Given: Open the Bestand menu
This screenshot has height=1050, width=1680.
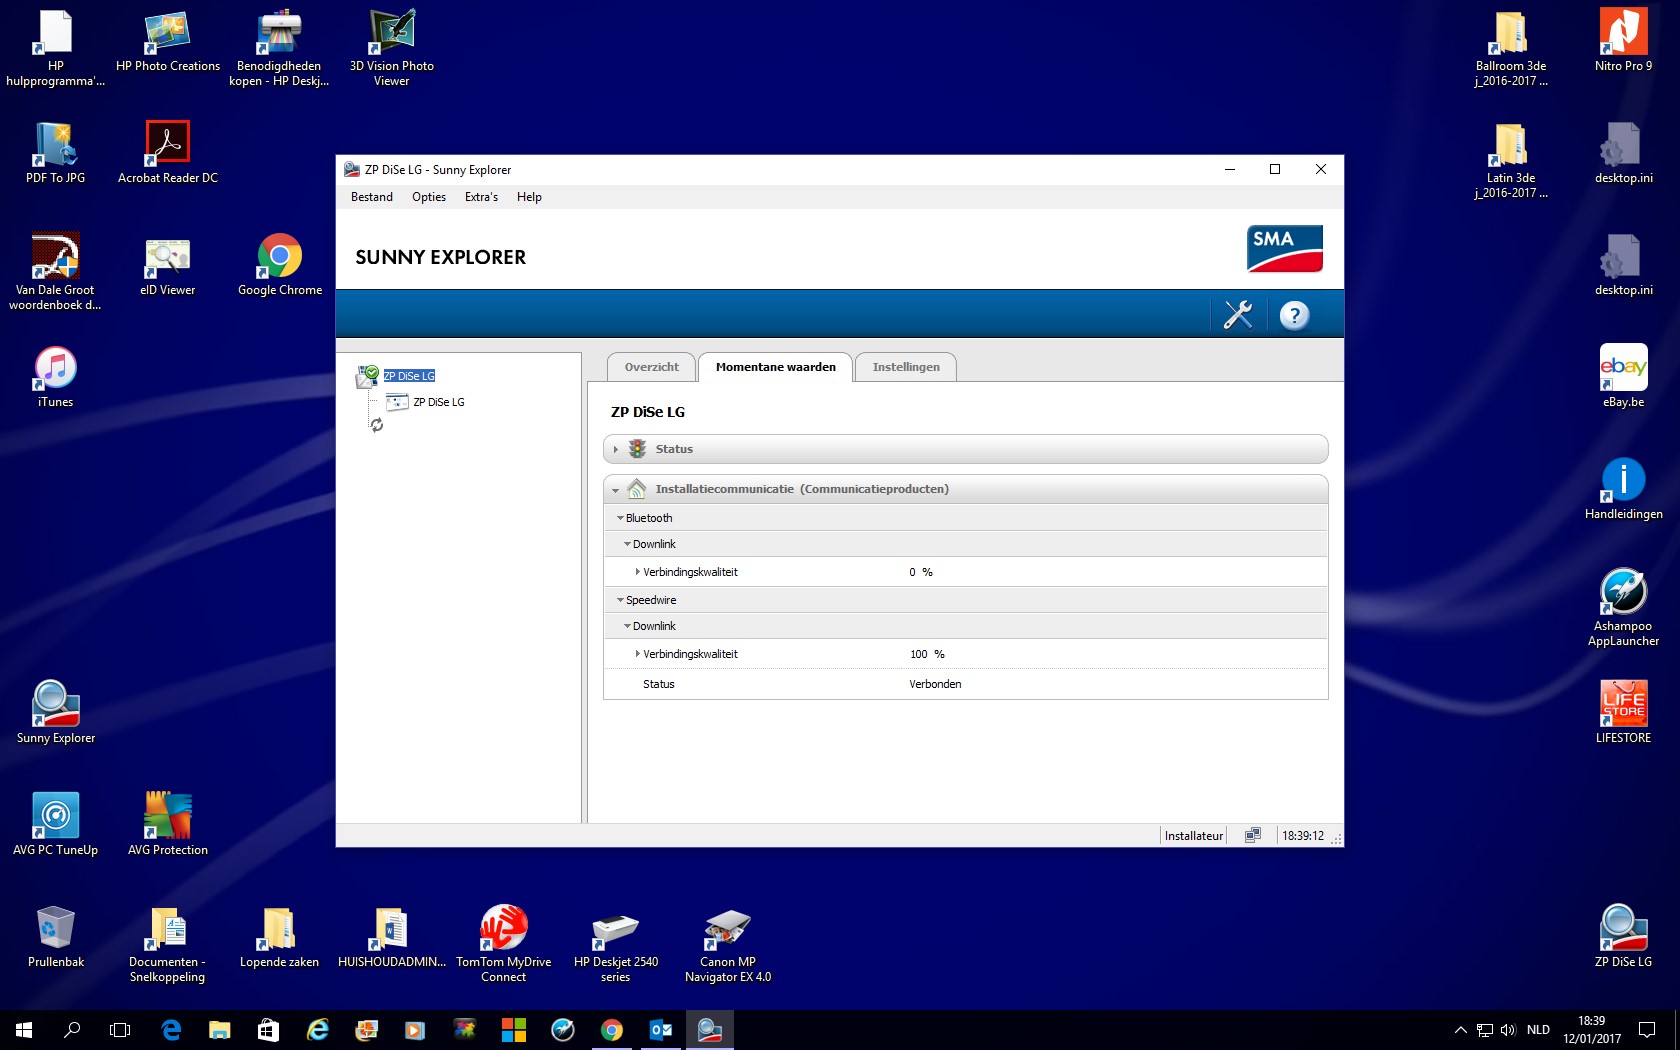Looking at the screenshot, I should [x=371, y=197].
